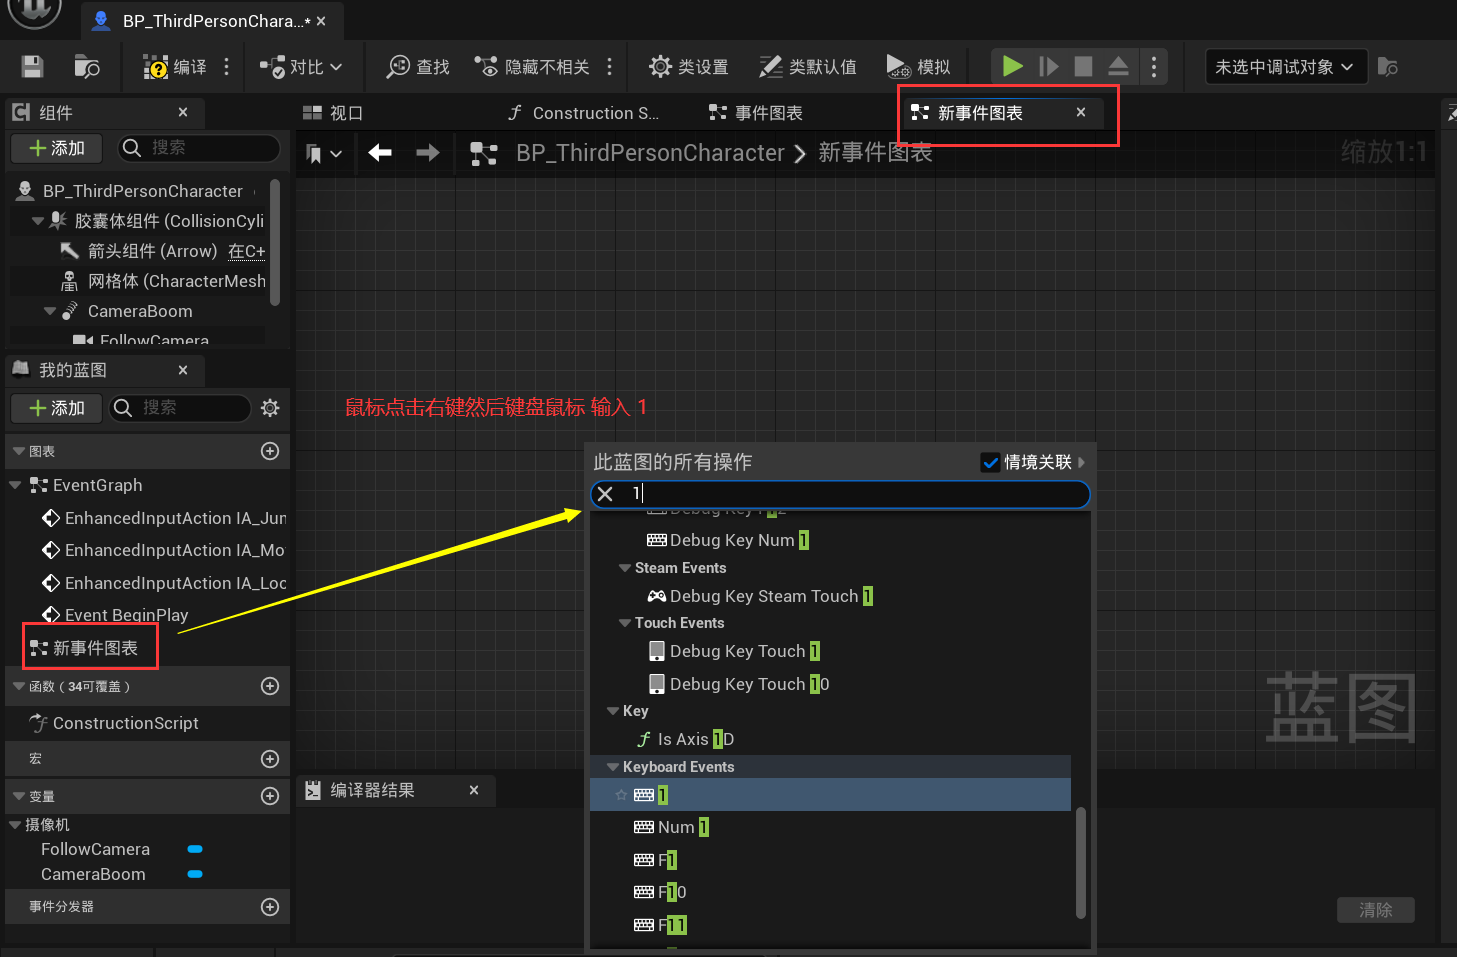Image resolution: width=1457 pixels, height=957 pixels.
Task: Click BP_ThirdPersonCharacter breadcrumb link
Action: pos(650,153)
